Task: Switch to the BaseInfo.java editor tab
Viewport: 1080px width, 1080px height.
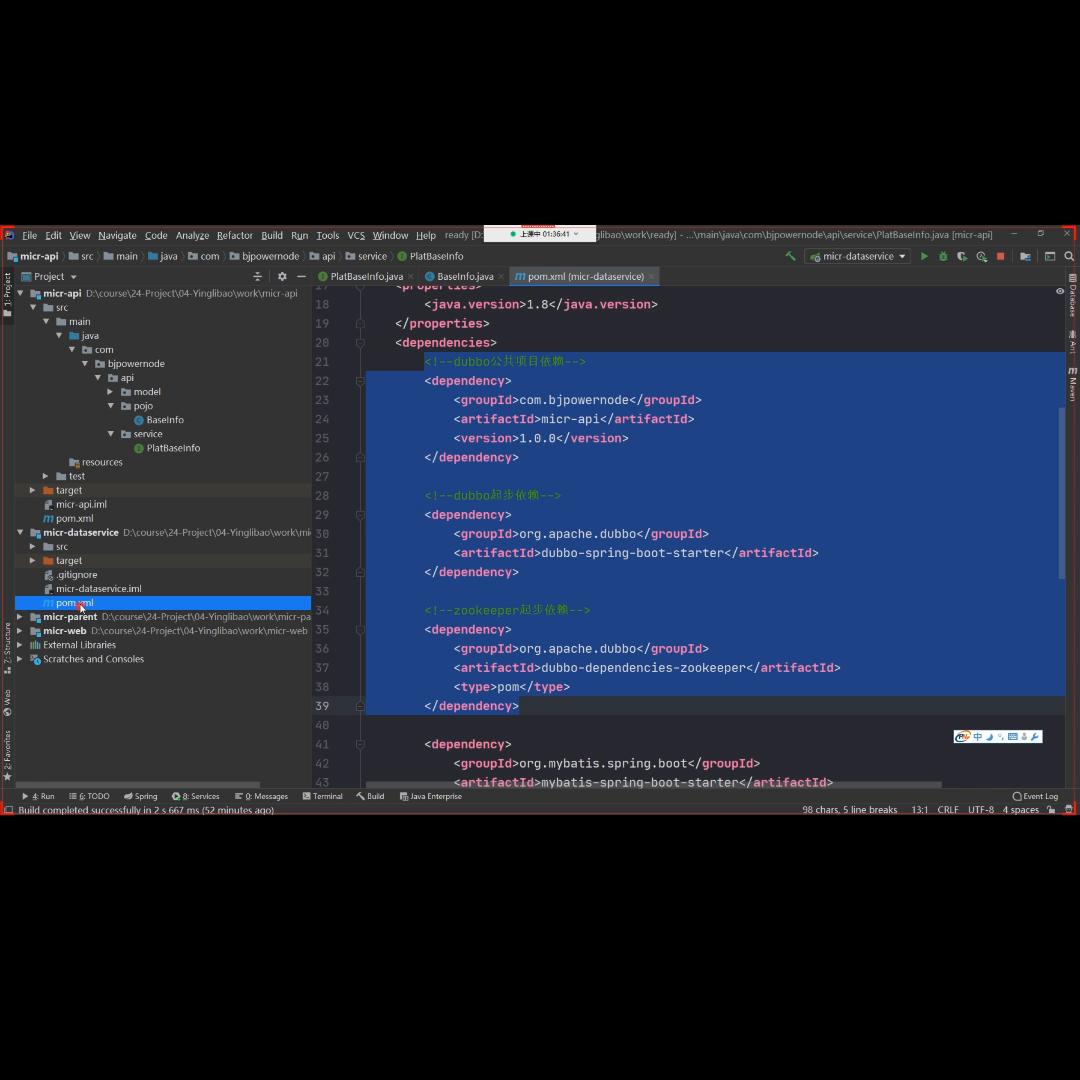Action: [464, 276]
